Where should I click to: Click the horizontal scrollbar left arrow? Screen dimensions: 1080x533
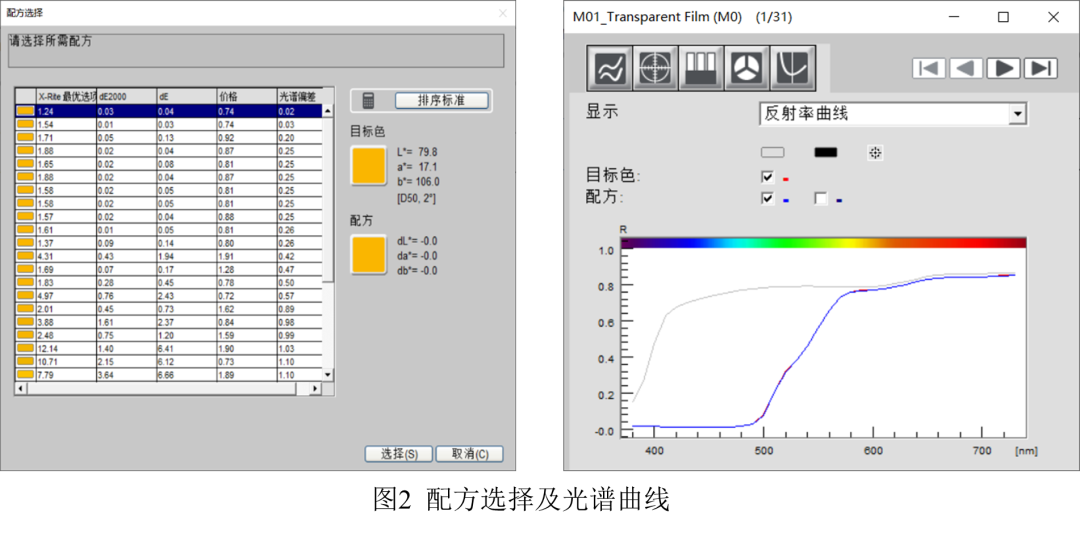tap(21, 389)
